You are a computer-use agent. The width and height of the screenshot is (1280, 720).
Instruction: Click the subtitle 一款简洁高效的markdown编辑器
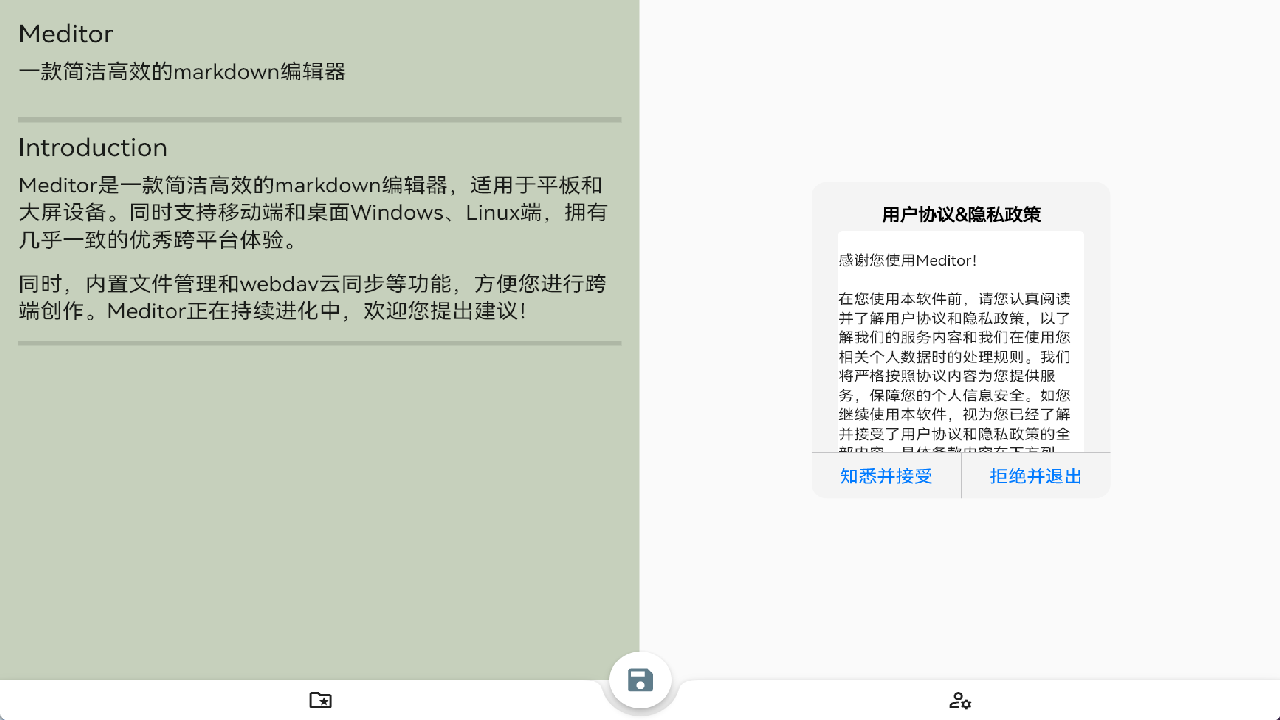coord(182,71)
